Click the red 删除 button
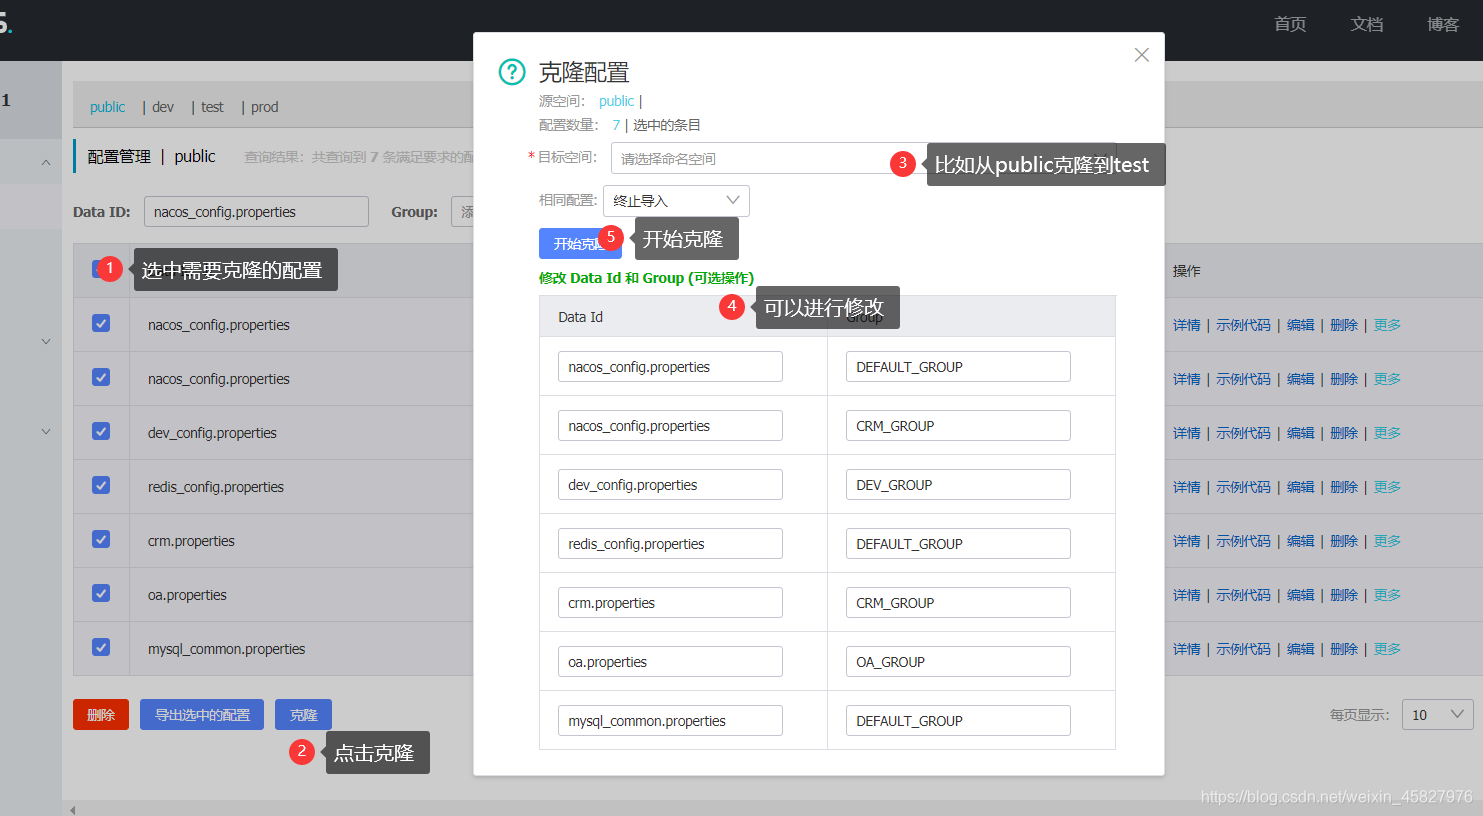The height and width of the screenshot is (816, 1483). (x=101, y=714)
